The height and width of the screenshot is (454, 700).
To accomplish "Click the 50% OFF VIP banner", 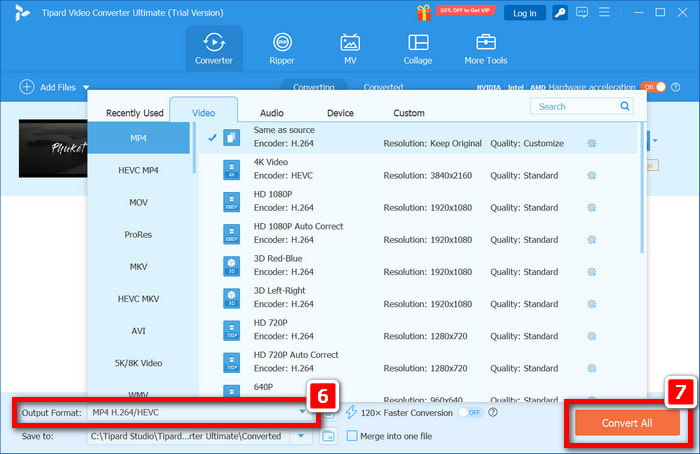I will click(465, 10).
